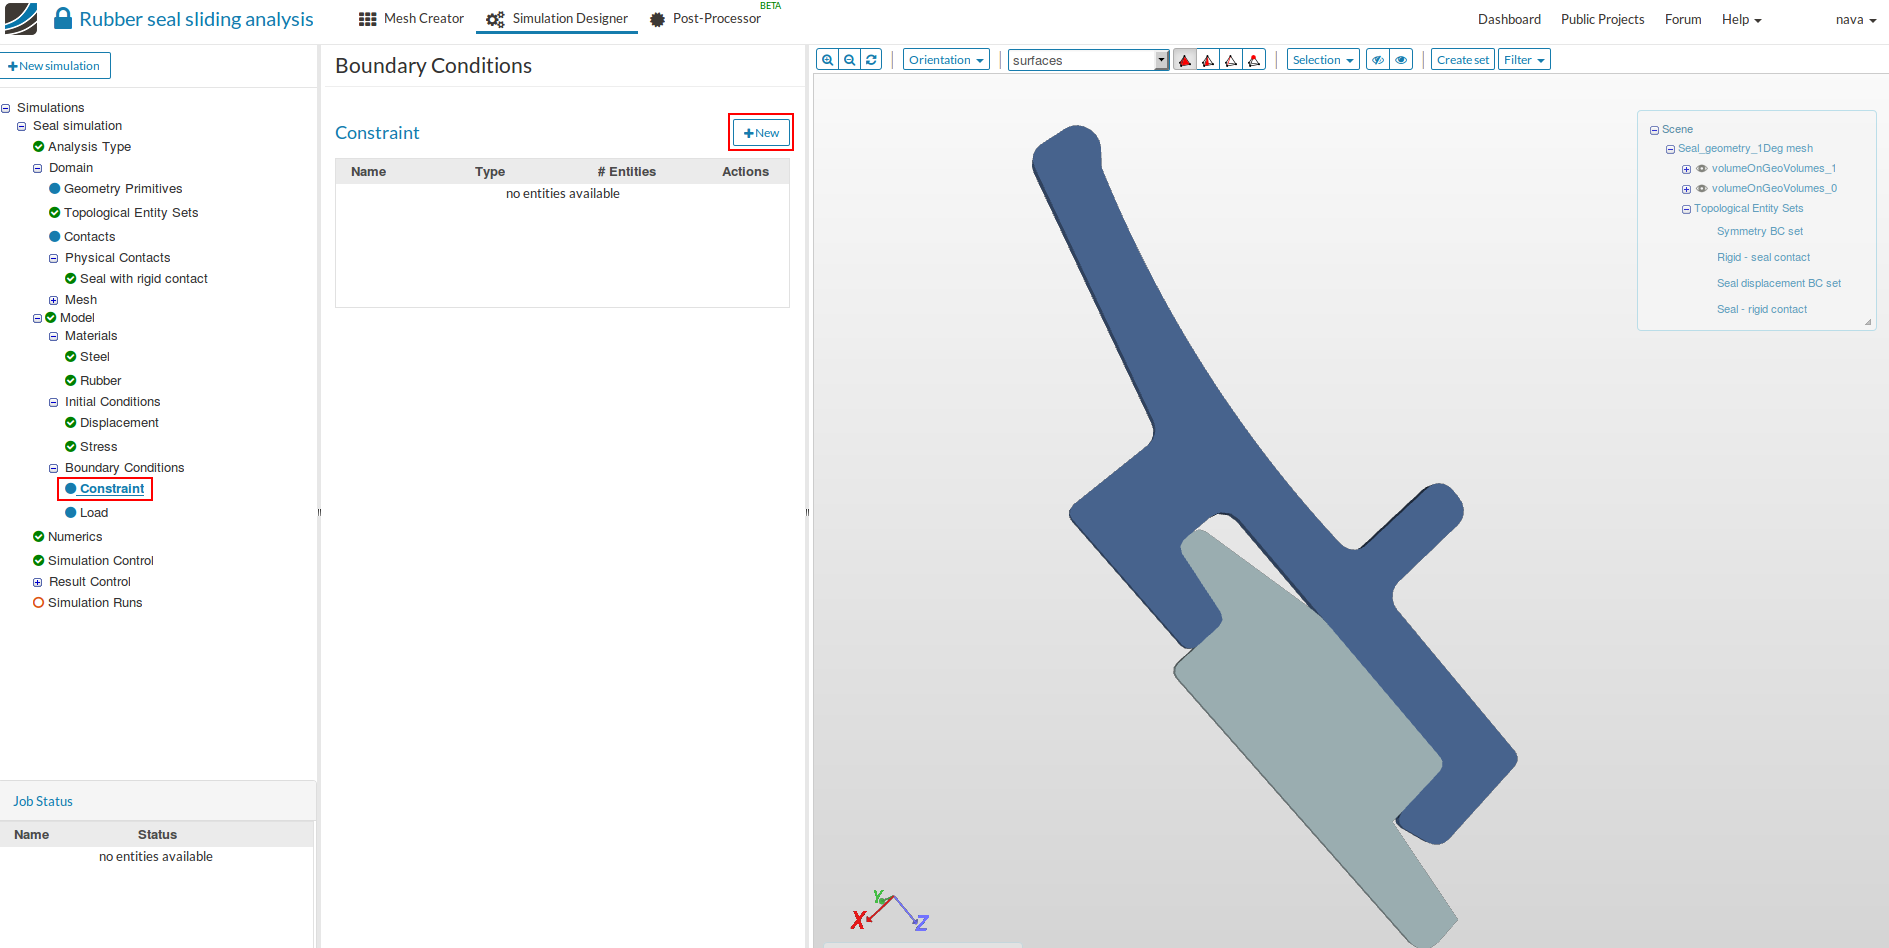Zoom in the 3D viewer
This screenshot has height=948, width=1889.
(x=827, y=60)
